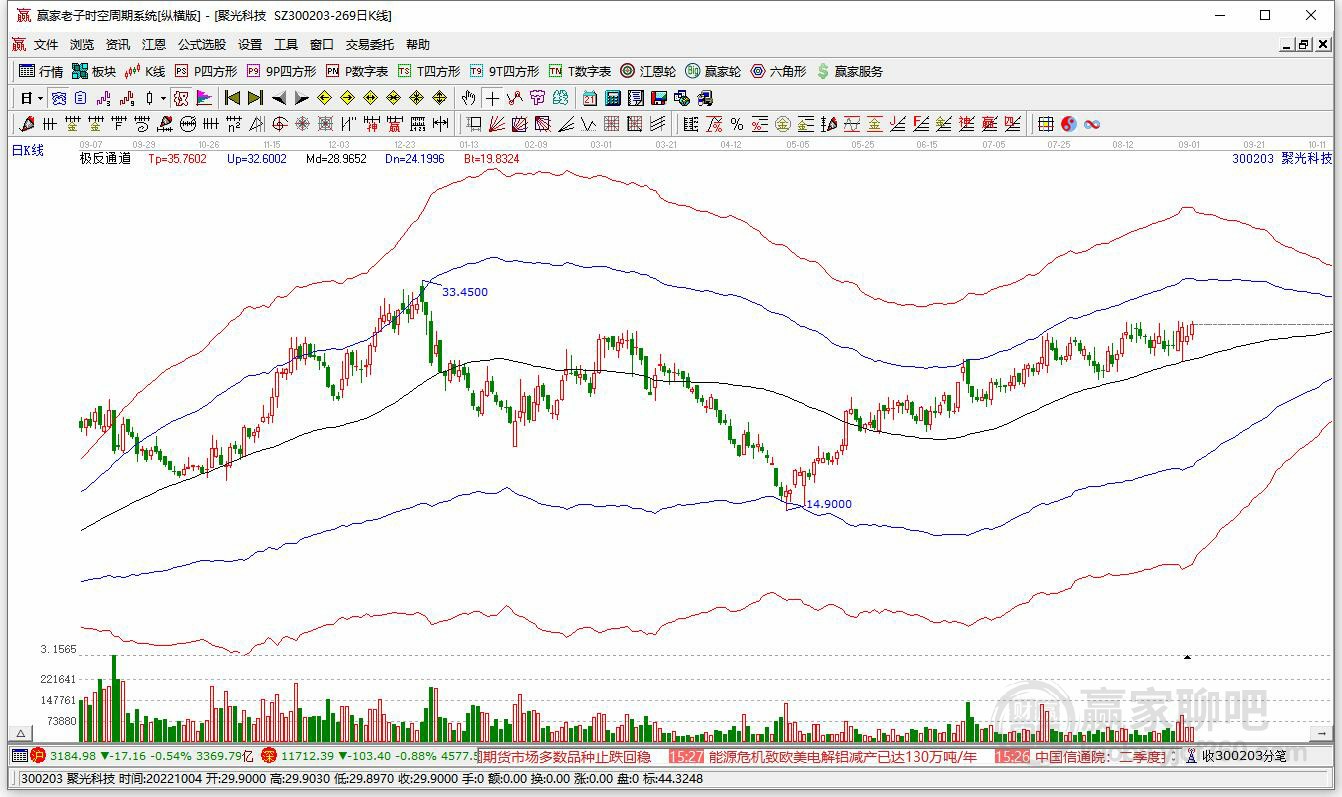This screenshot has width=1342, height=797.
Task: Click the black right-arrow step icon
Action: [x=302, y=98]
